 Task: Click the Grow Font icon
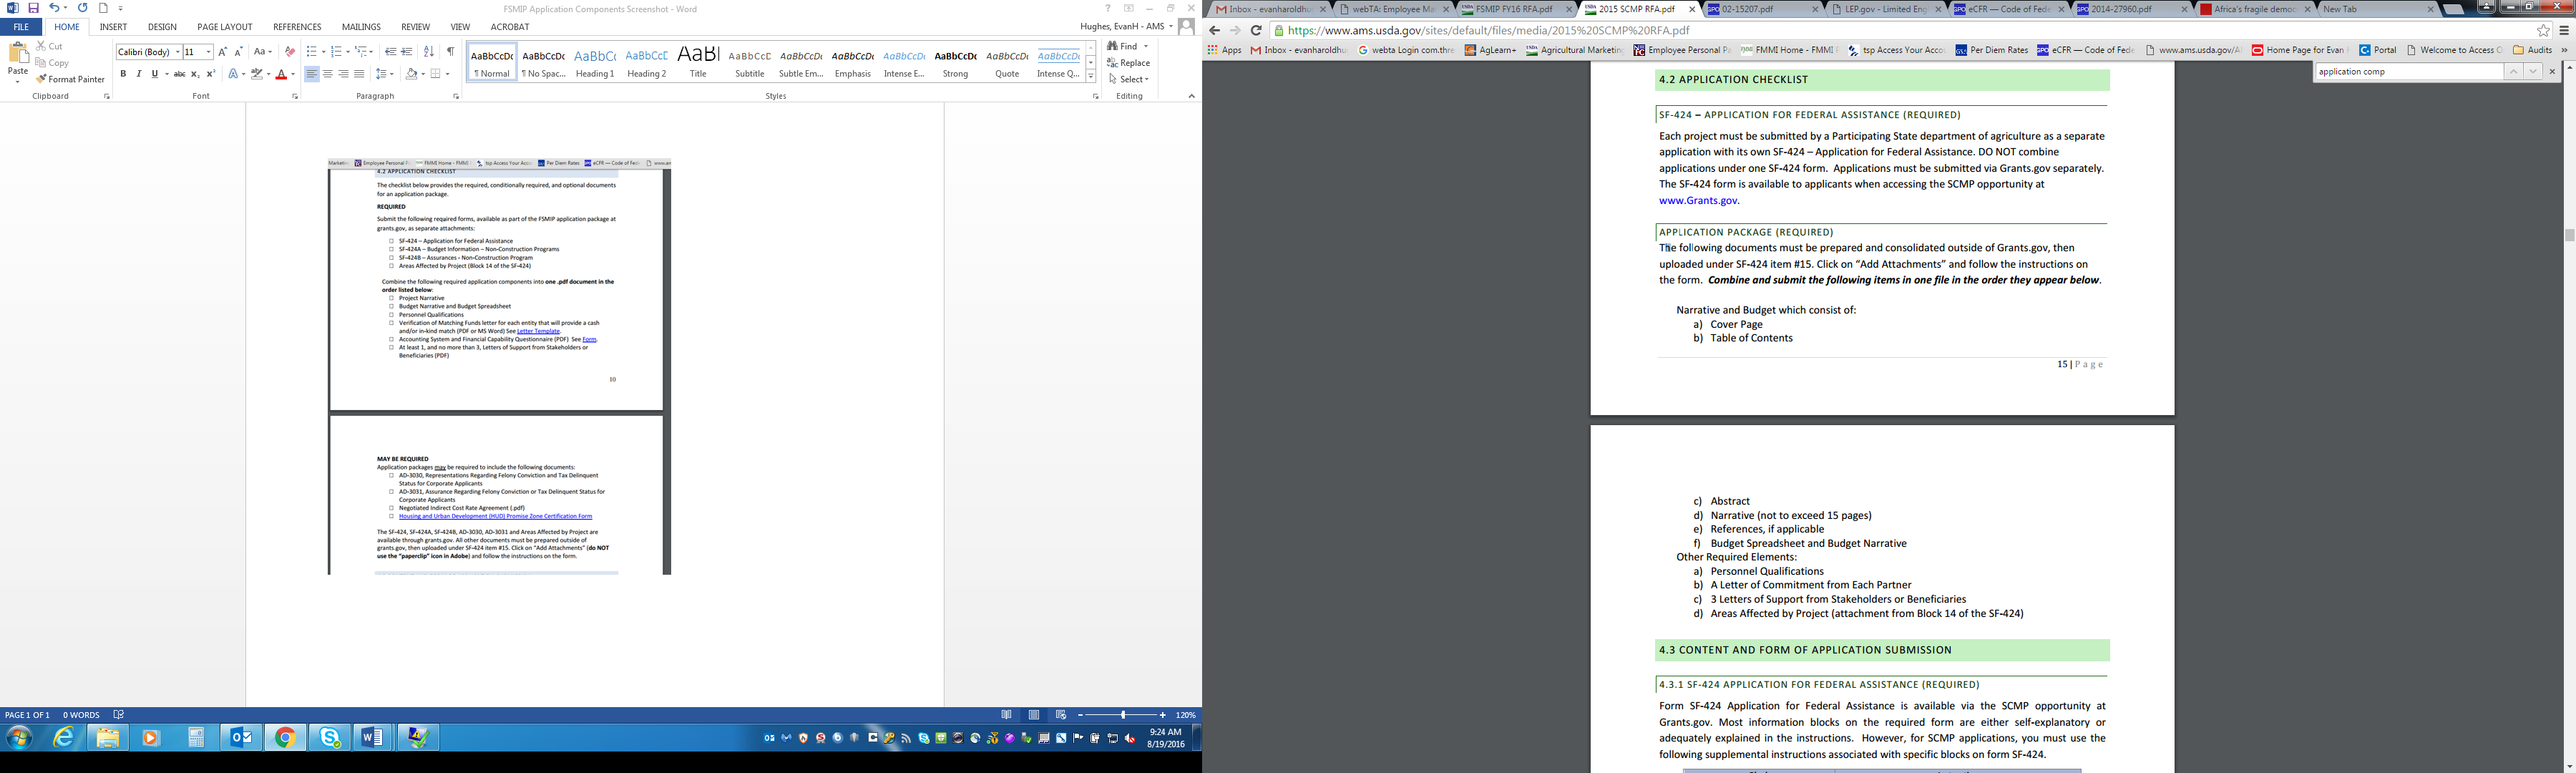coord(222,52)
